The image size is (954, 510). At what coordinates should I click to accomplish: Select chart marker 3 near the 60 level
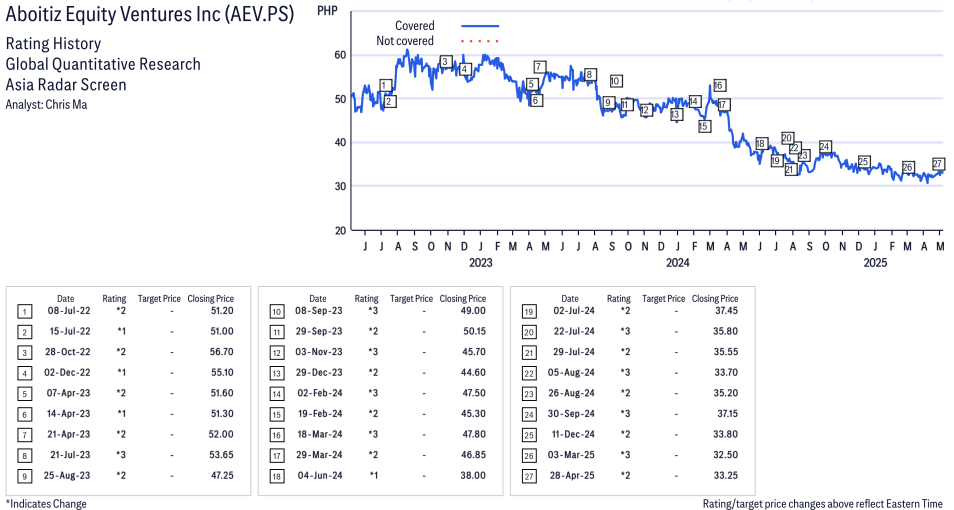tap(445, 61)
